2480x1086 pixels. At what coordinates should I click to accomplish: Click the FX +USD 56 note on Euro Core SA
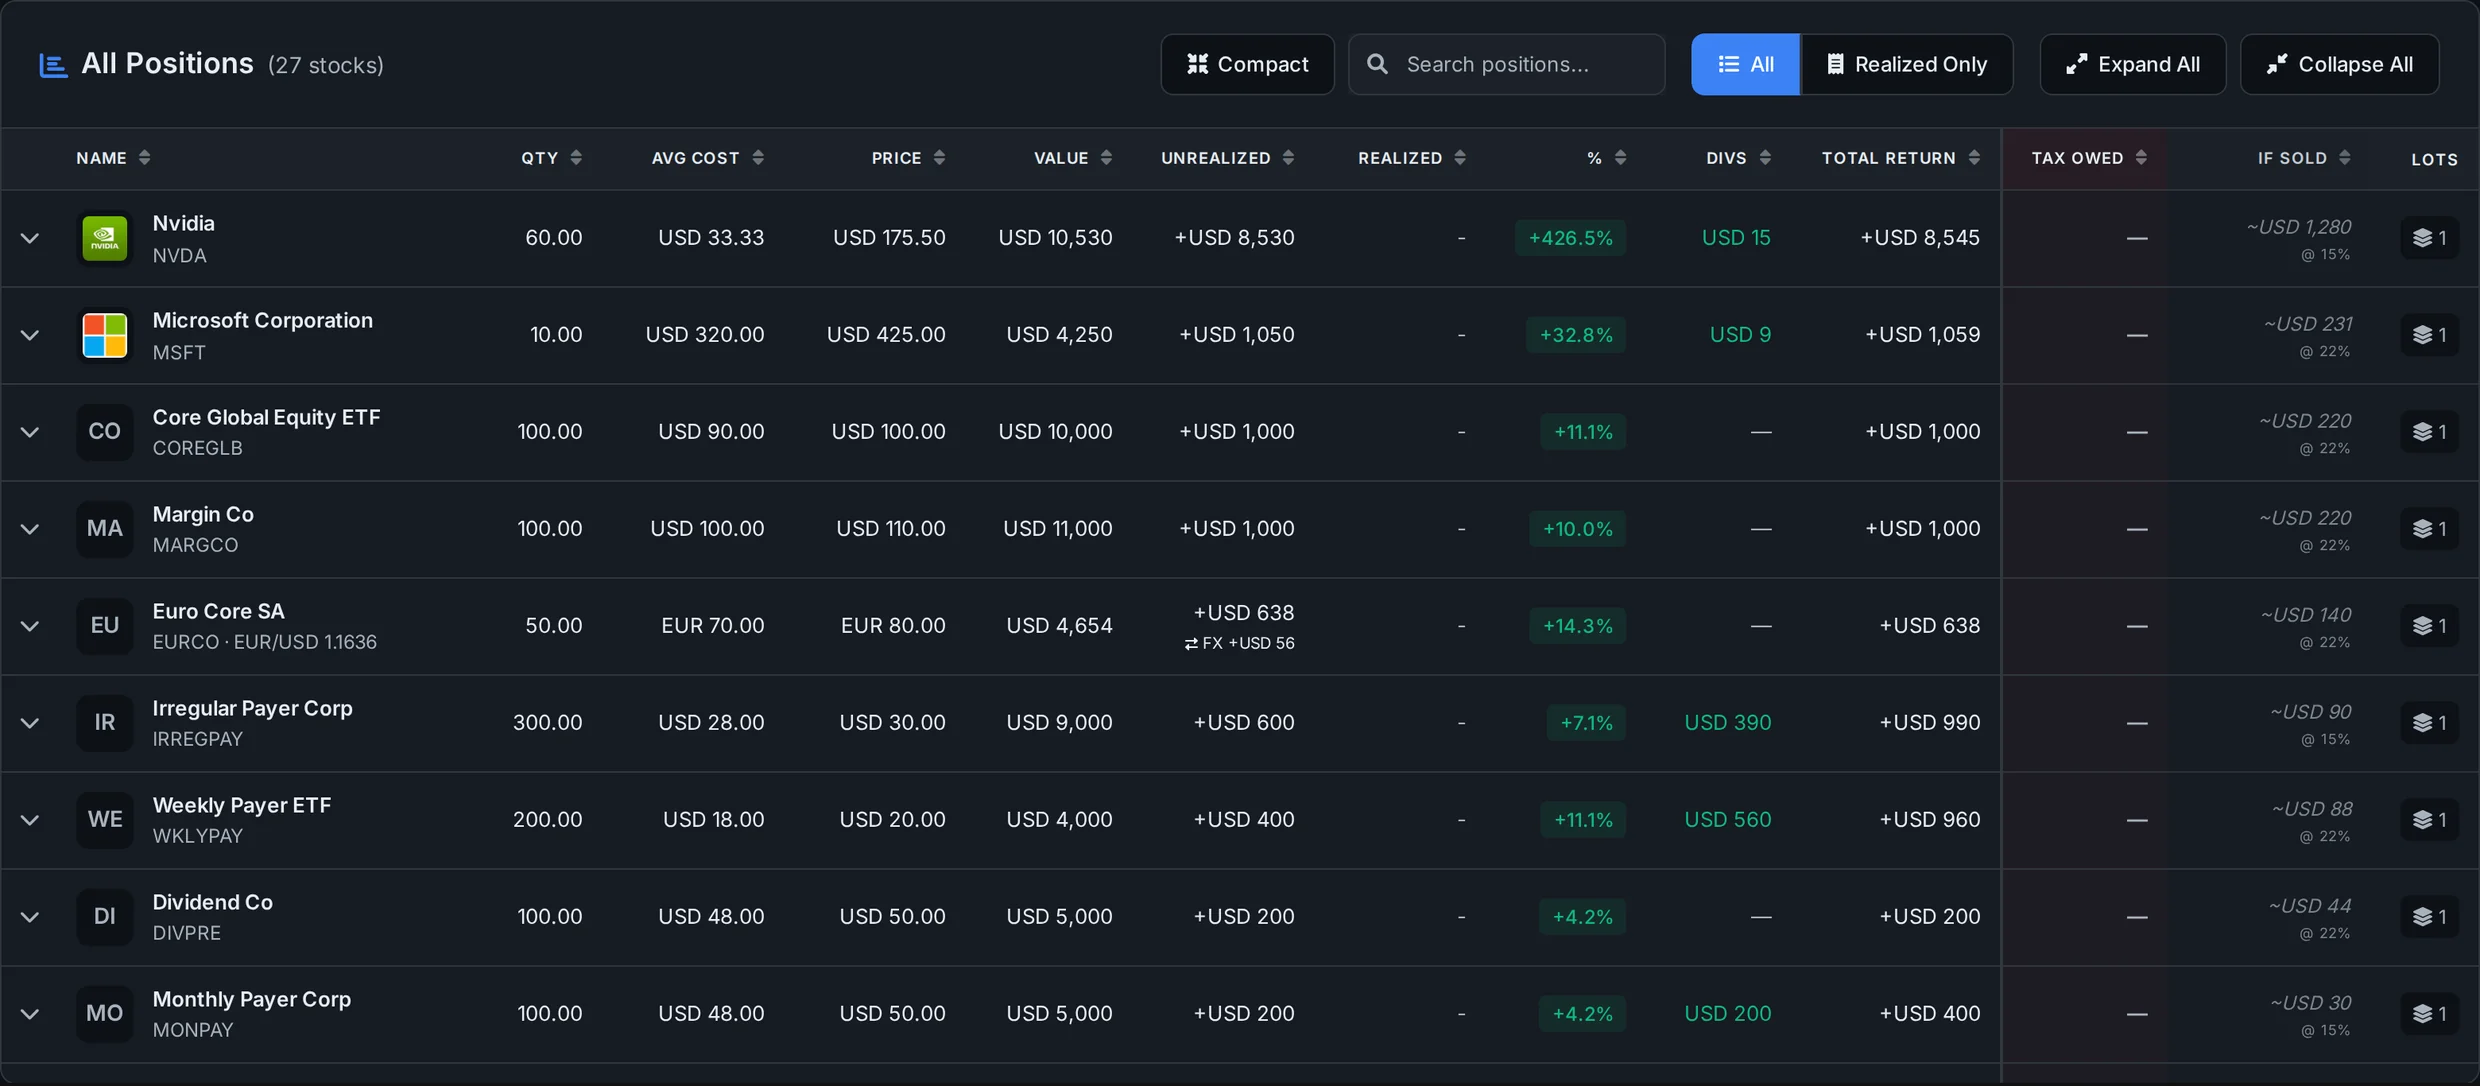click(x=1239, y=644)
